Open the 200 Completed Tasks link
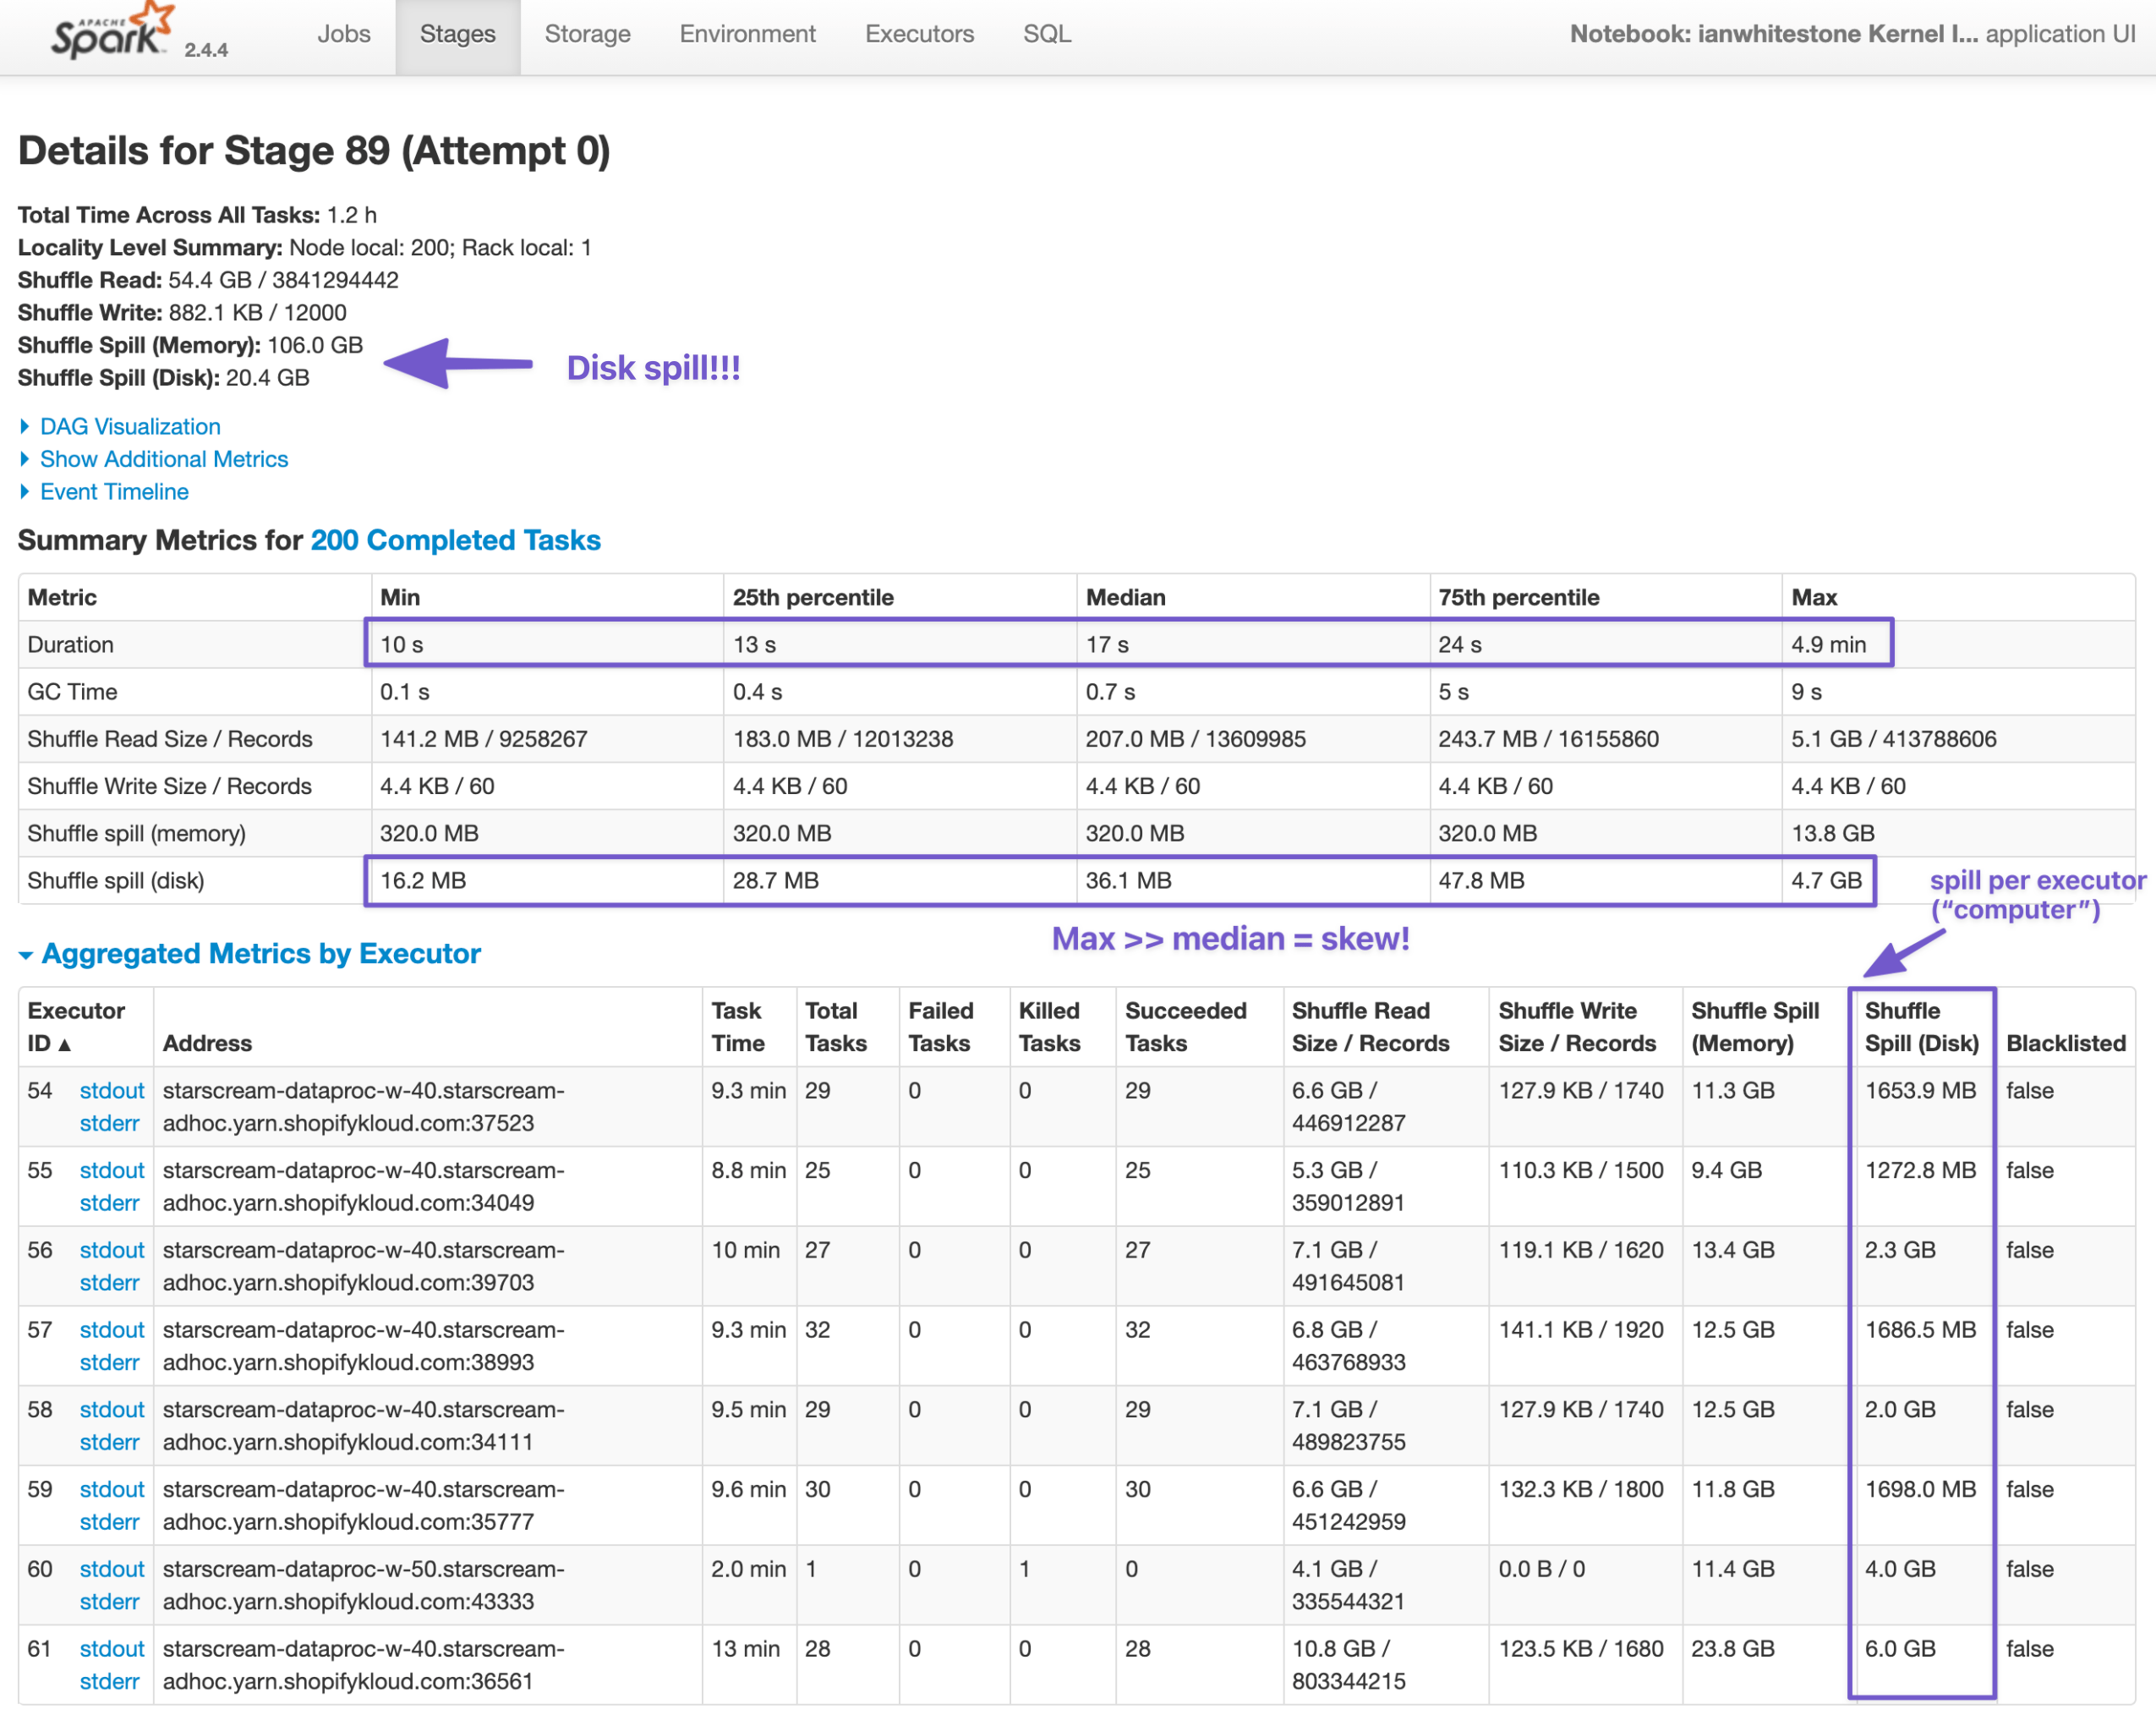Viewport: 2156px width, 1715px height. (455, 540)
